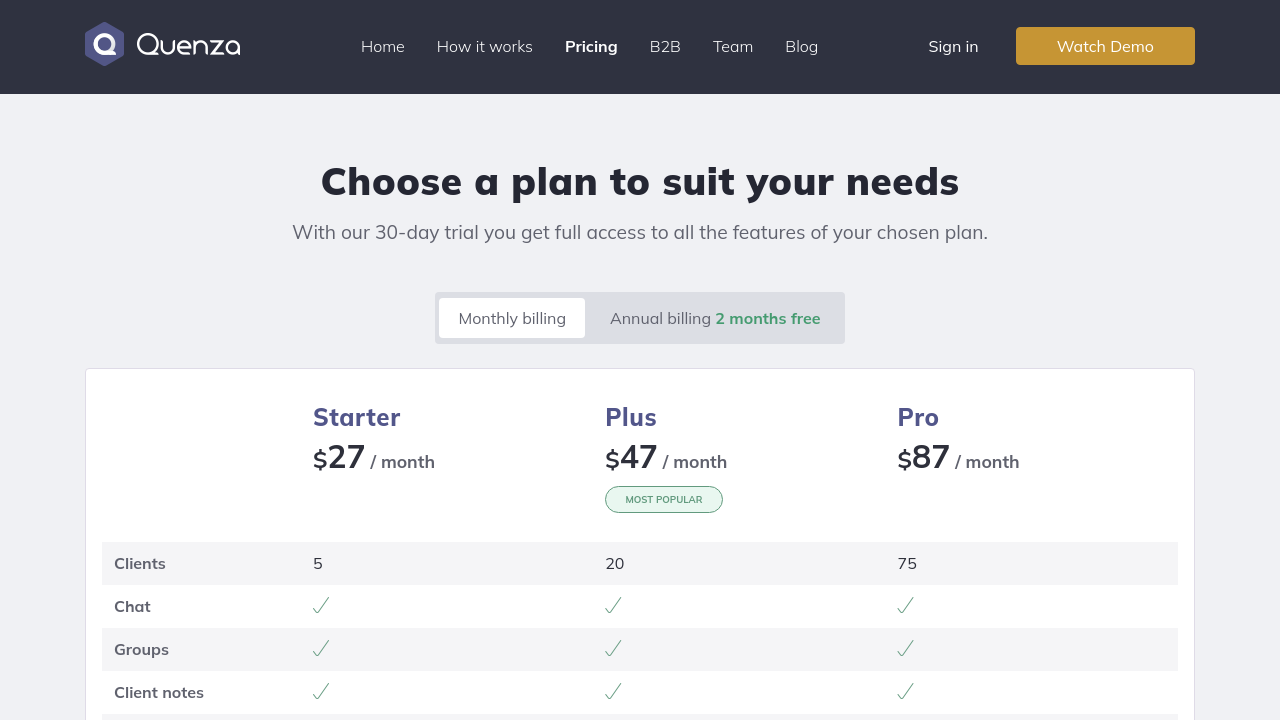Click the Sign in link

[x=953, y=46]
